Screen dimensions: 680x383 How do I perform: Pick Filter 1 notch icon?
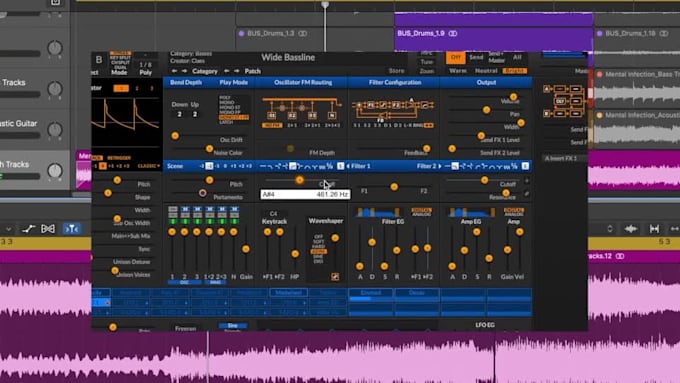(x=315, y=166)
